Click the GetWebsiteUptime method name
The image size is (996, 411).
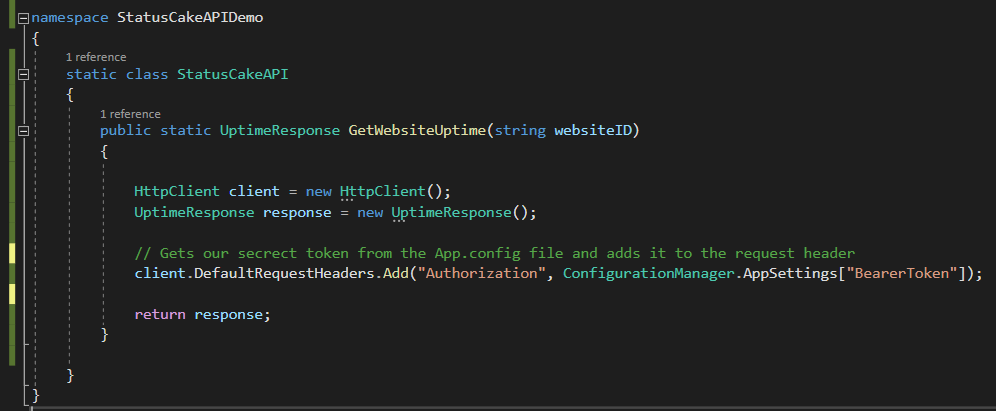coord(417,131)
